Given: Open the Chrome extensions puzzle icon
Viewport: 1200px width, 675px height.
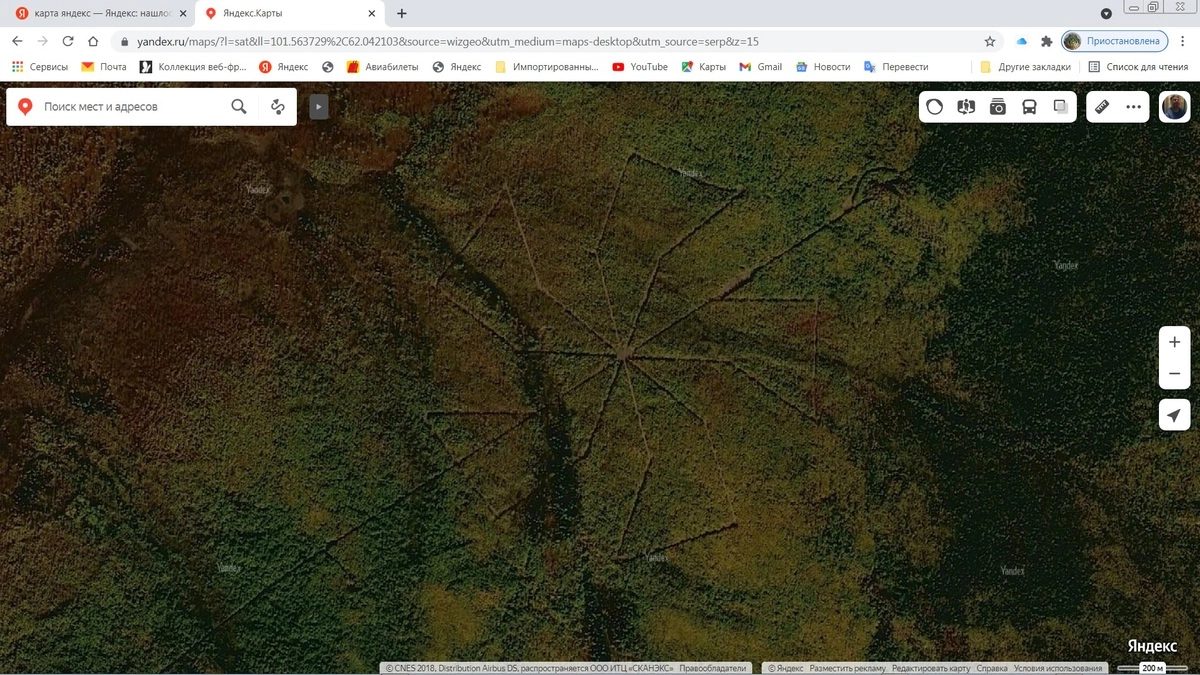Looking at the screenshot, I should pos(1047,42).
